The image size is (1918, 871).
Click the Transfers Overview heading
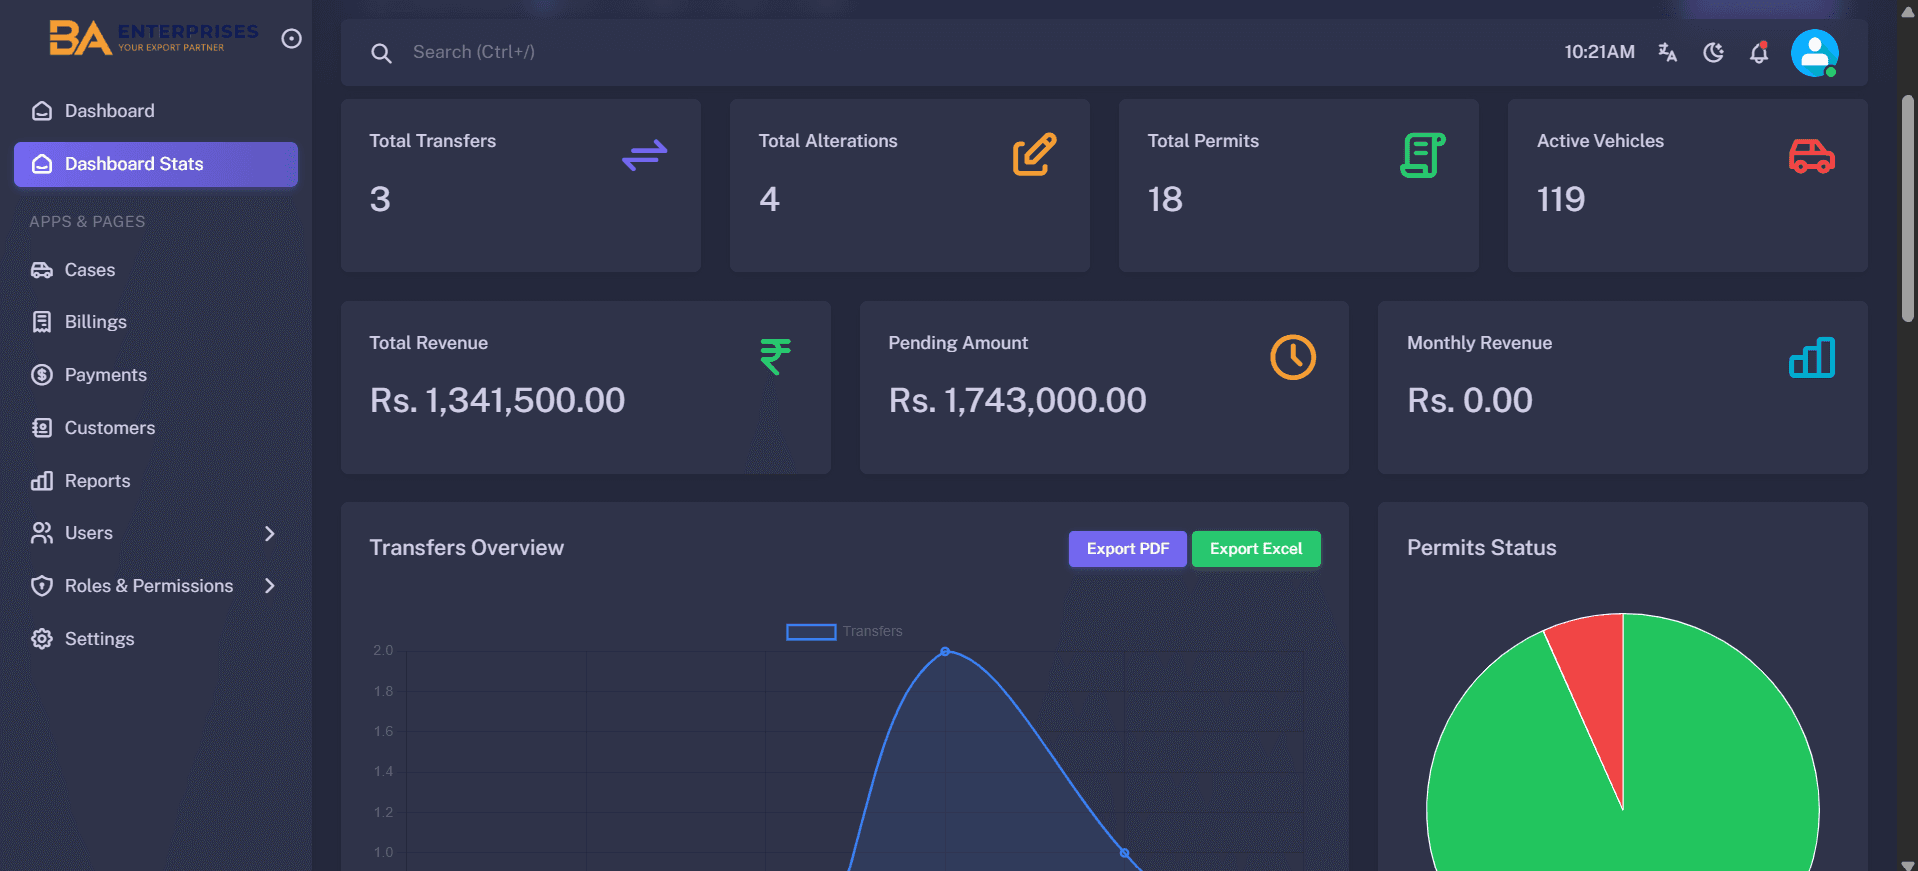tap(466, 548)
